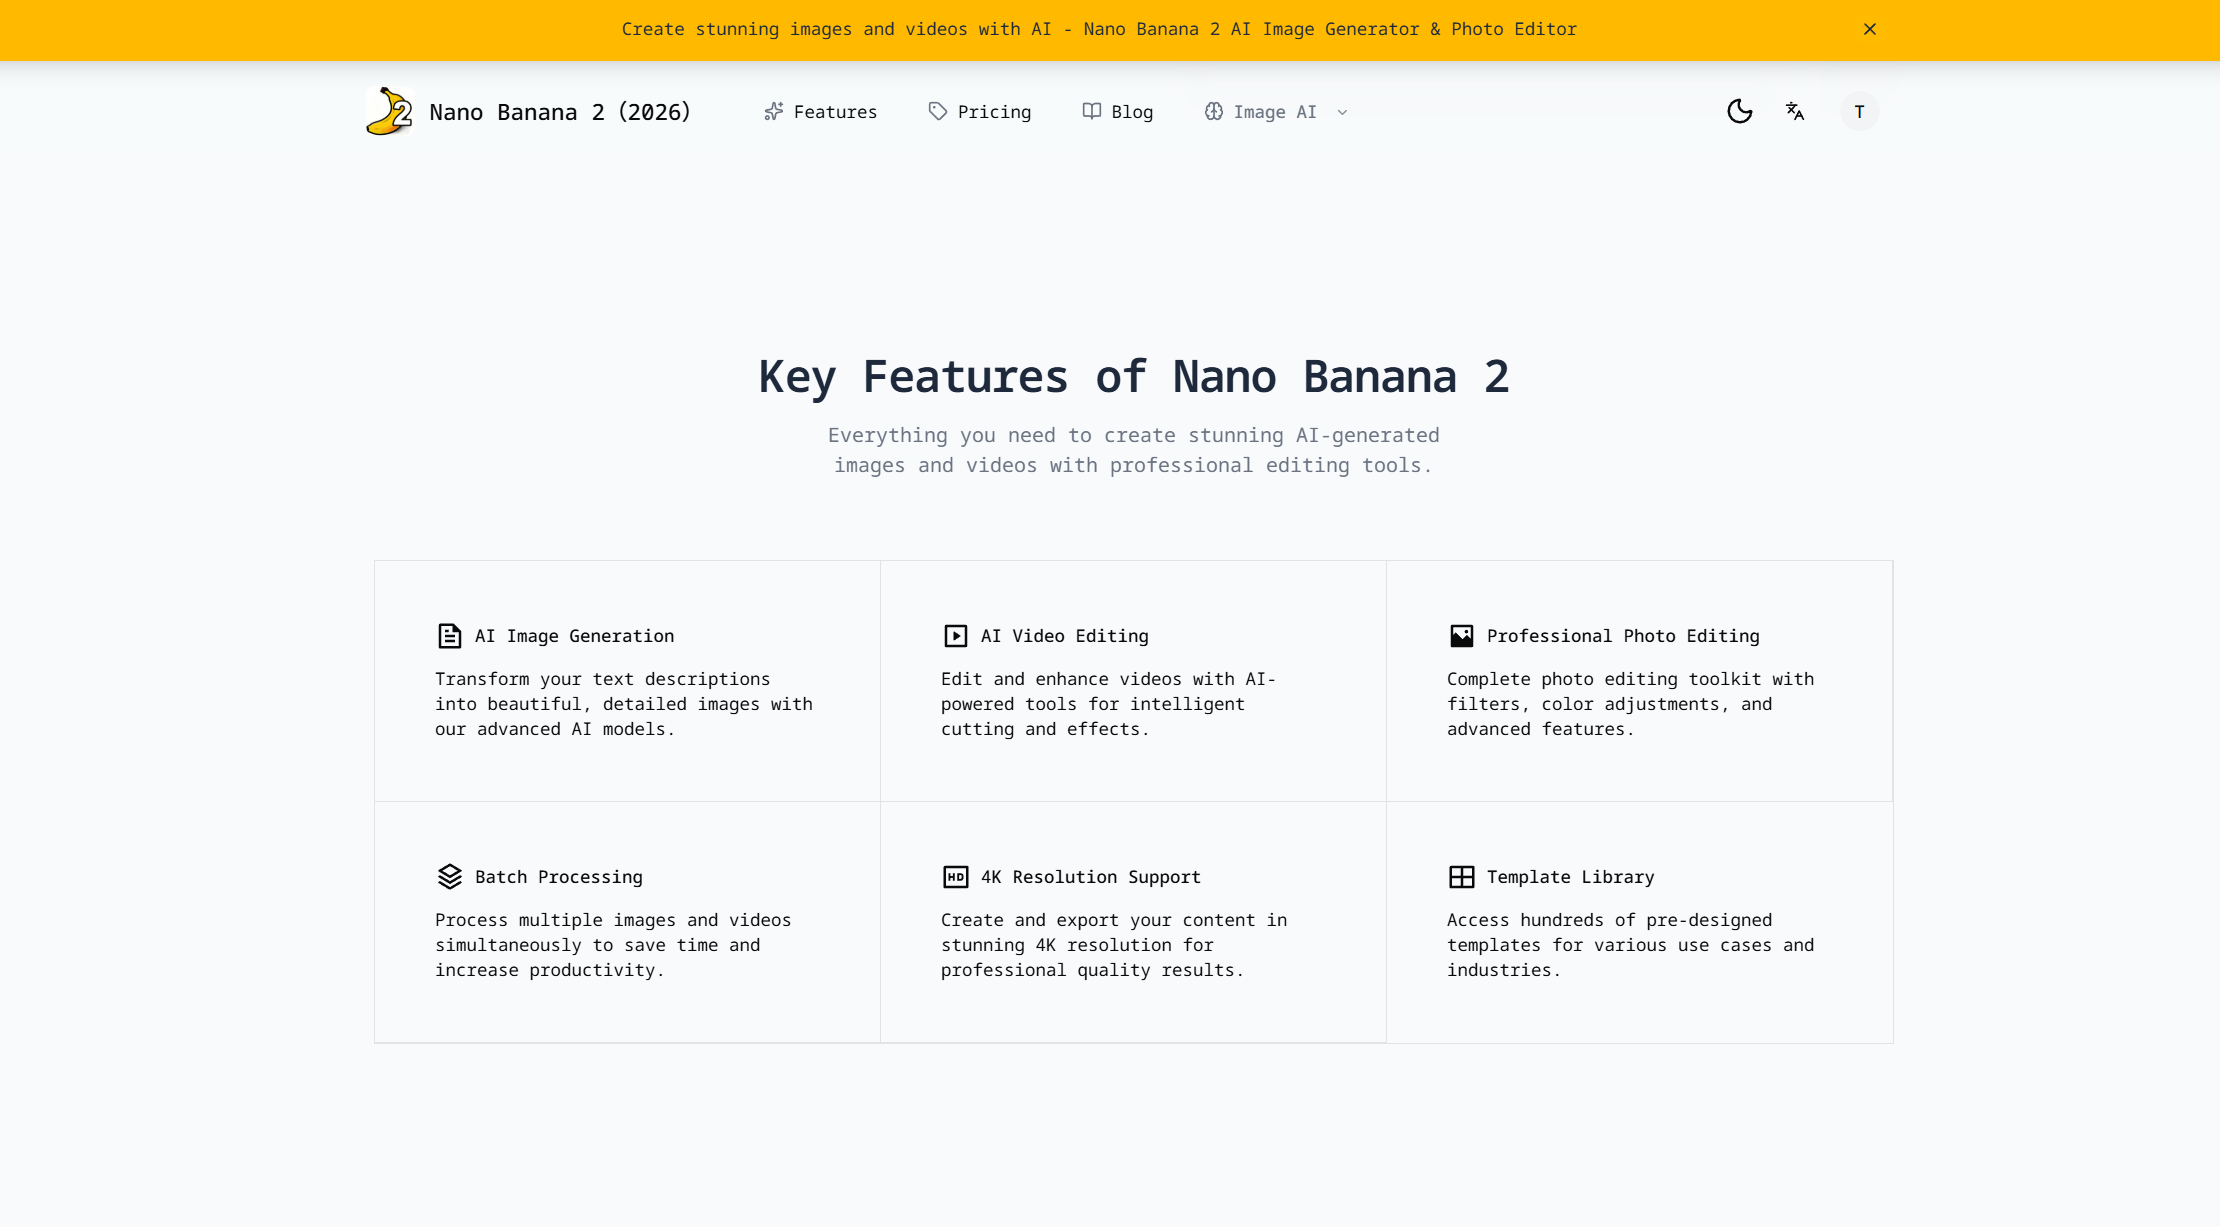Click the Pricing tag icon
2220x1227 pixels.
pyautogui.click(x=937, y=111)
